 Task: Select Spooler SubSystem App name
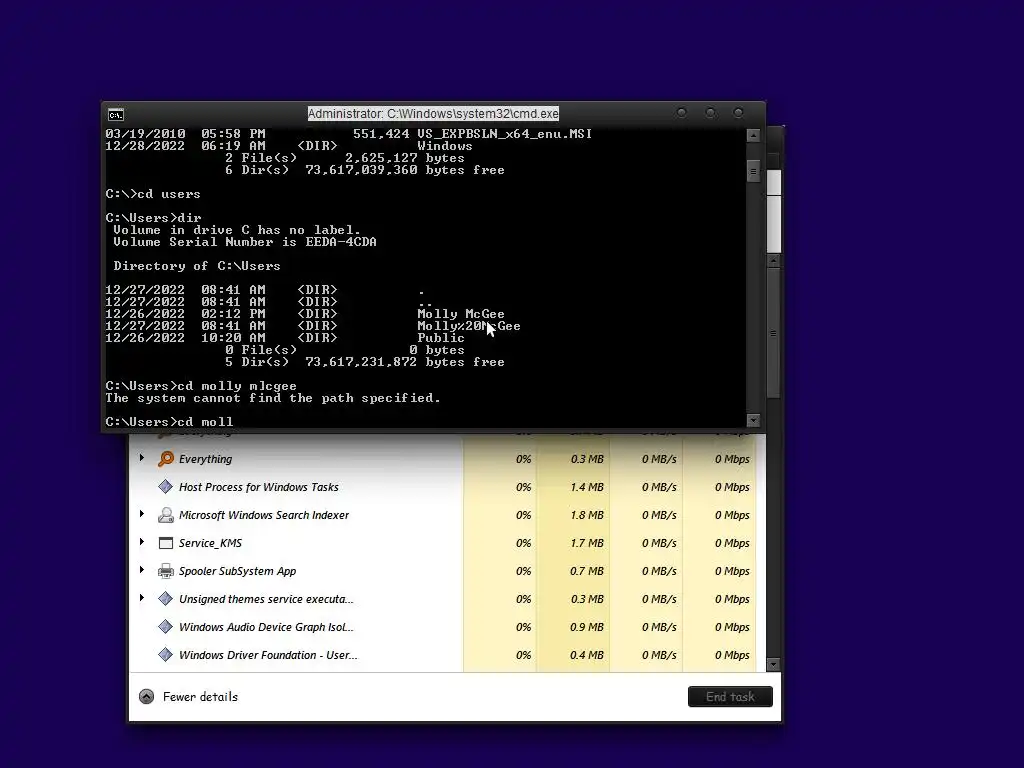pyautogui.click(x=237, y=571)
